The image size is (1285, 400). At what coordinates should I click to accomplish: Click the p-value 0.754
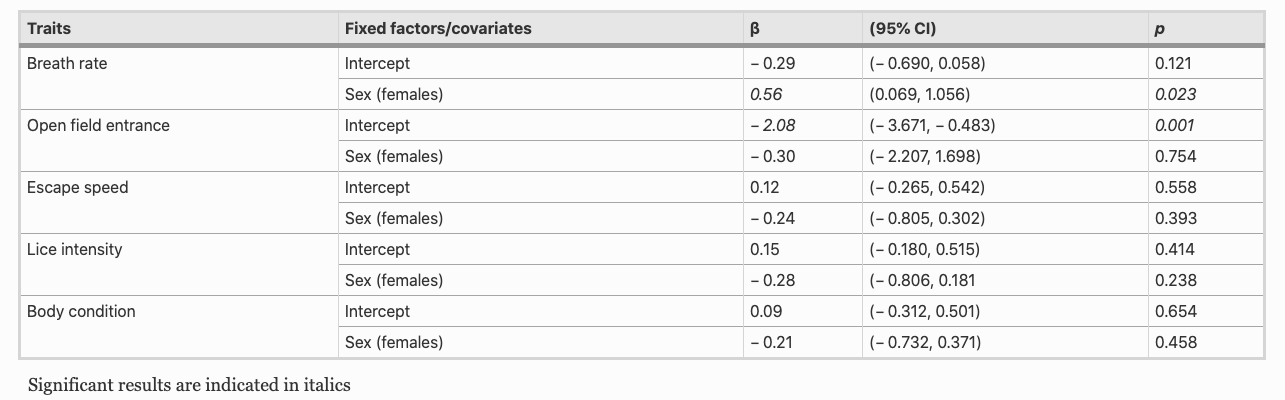tap(1175, 156)
